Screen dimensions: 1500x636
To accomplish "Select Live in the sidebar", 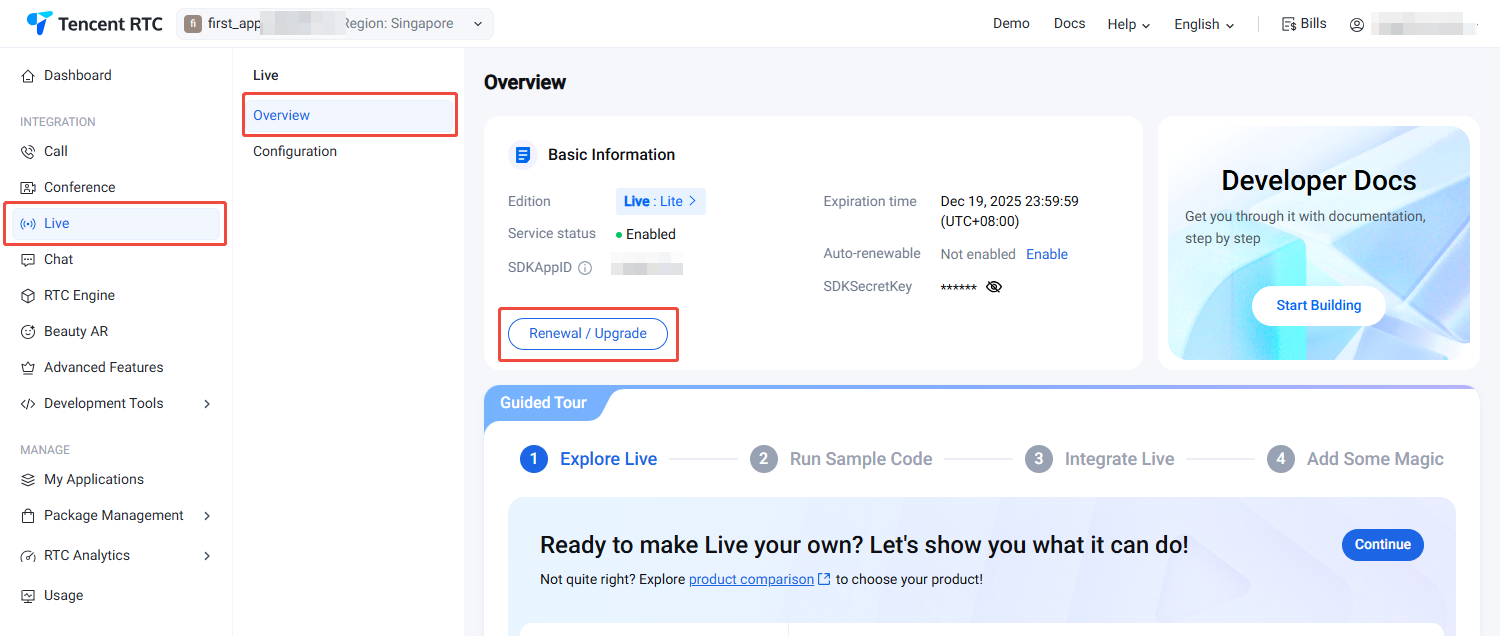I will pyautogui.click(x=116, y=223).
